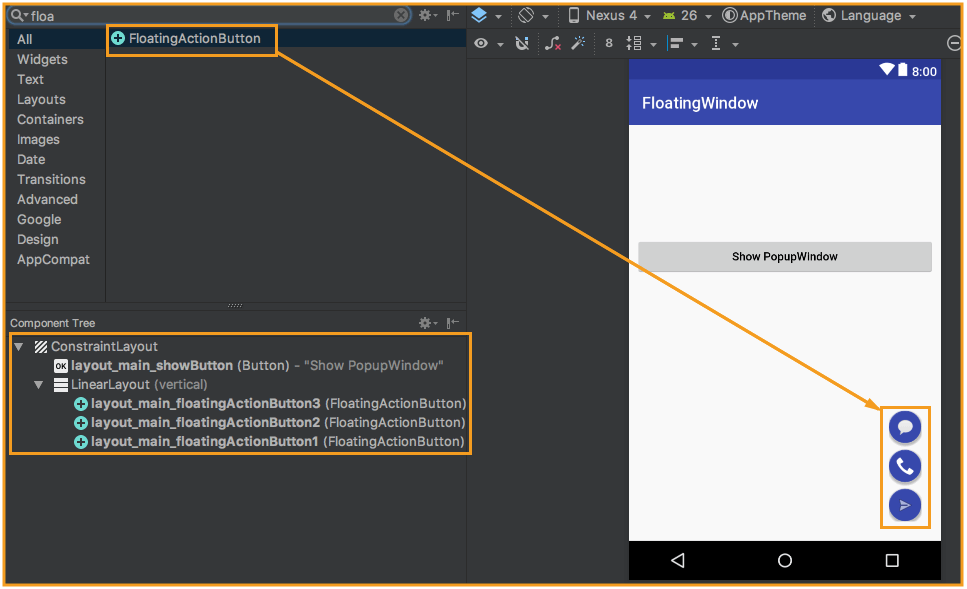Click the clear all constraints icon

coord(553,43)
